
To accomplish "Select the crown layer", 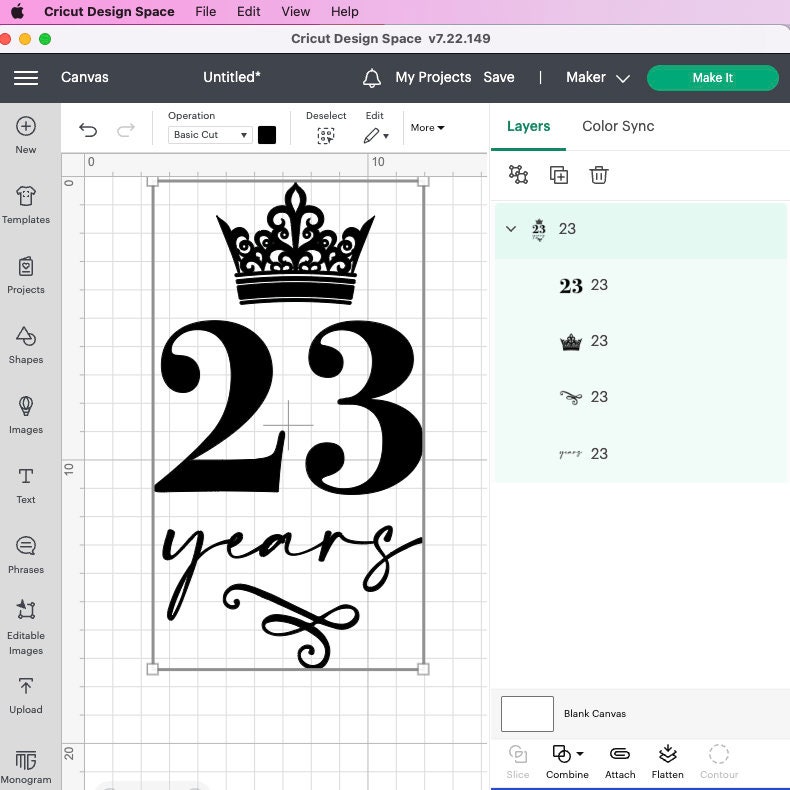I will (x=640, y=341).
